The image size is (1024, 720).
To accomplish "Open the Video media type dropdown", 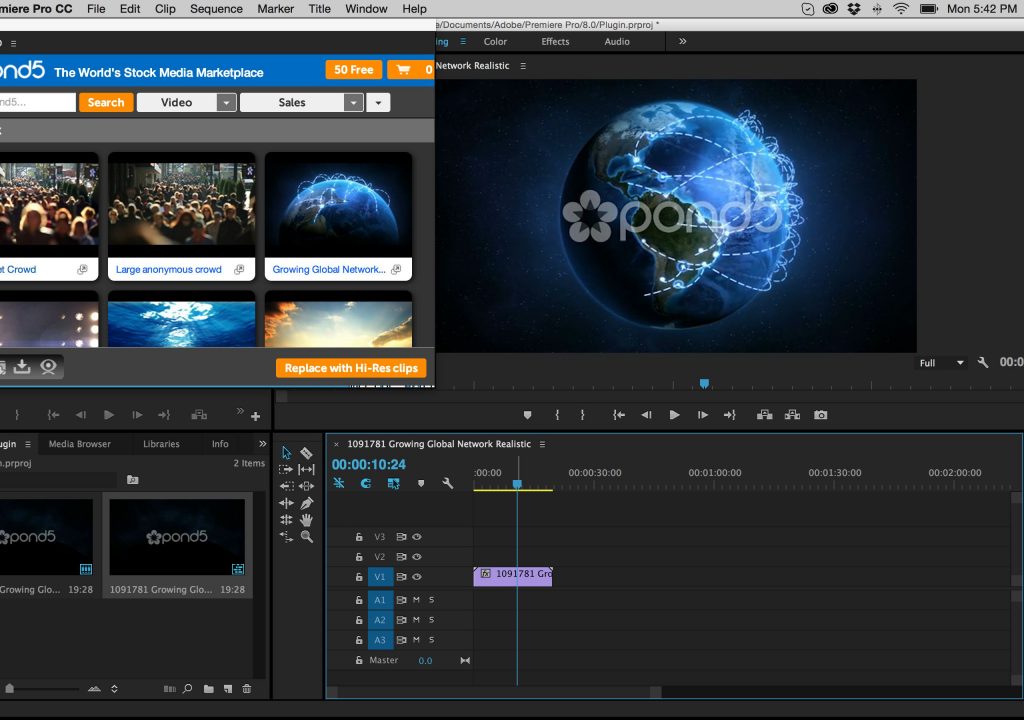I will pos(226,103).
